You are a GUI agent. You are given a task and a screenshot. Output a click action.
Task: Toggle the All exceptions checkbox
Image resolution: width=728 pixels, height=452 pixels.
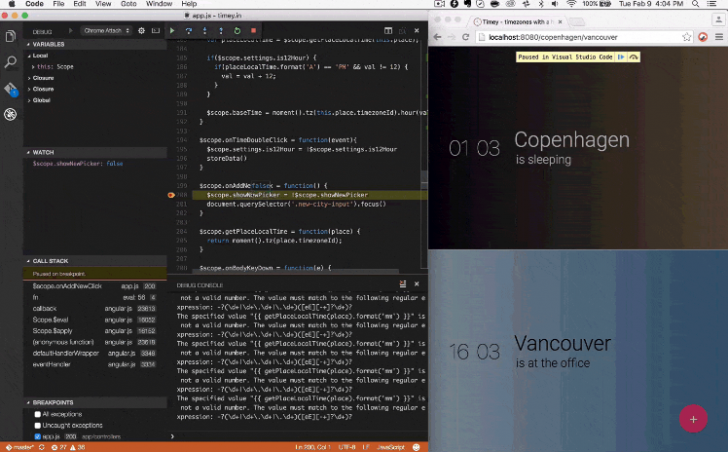coord(38,414)
